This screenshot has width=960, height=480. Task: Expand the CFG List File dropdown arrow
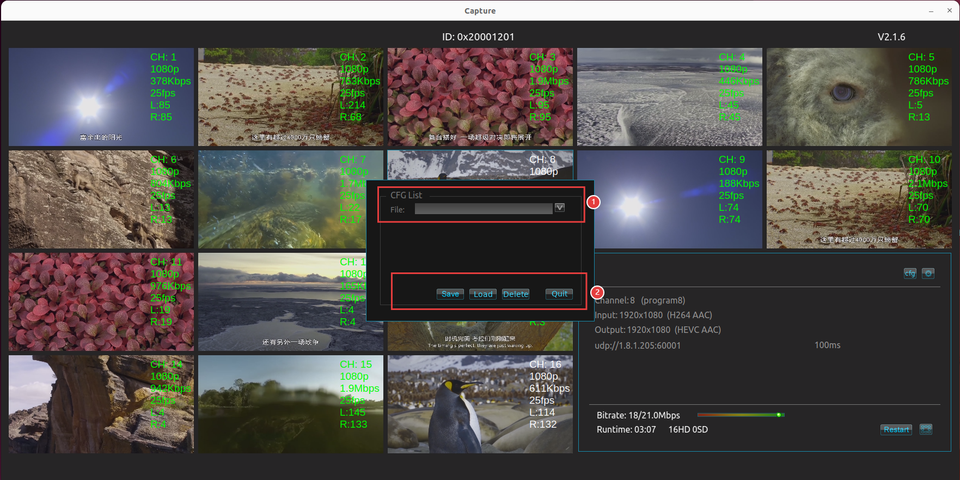(560, 208)
